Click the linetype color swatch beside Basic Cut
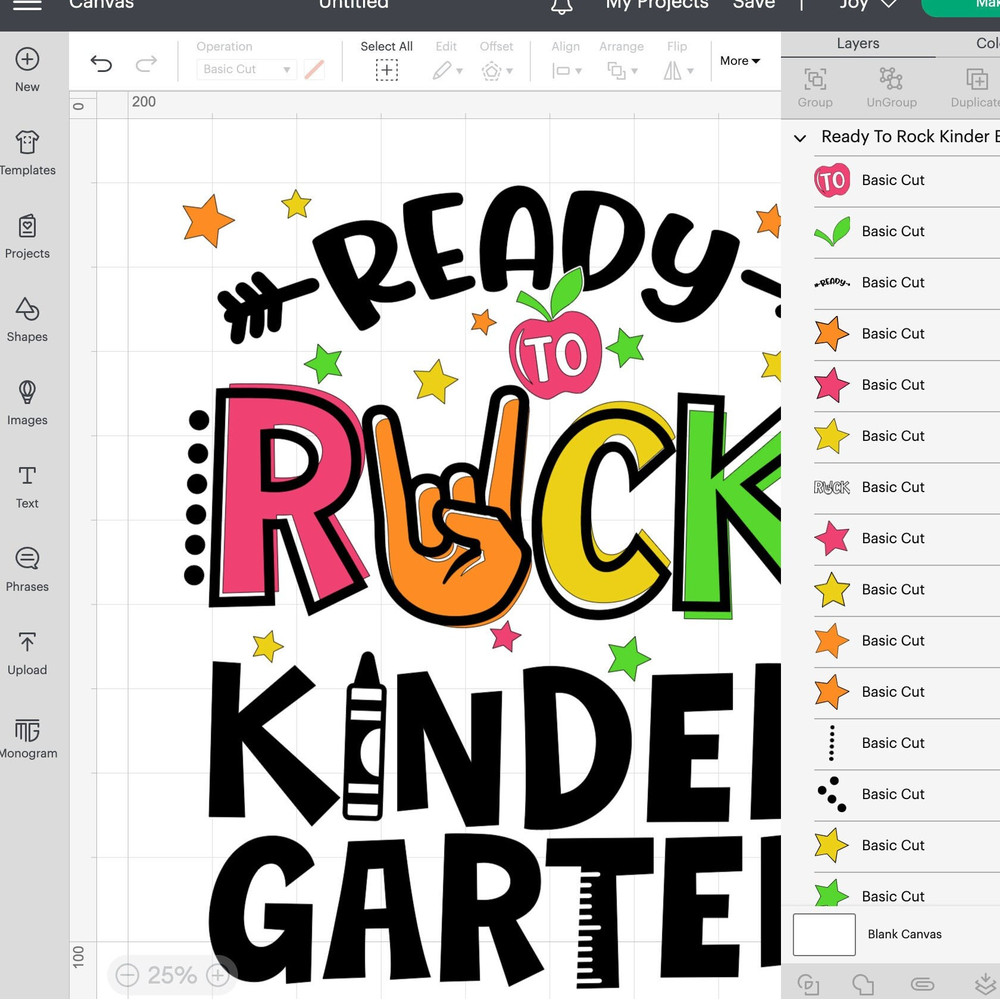This screenshot has height=1000, width=1000. tap(314, 69)
